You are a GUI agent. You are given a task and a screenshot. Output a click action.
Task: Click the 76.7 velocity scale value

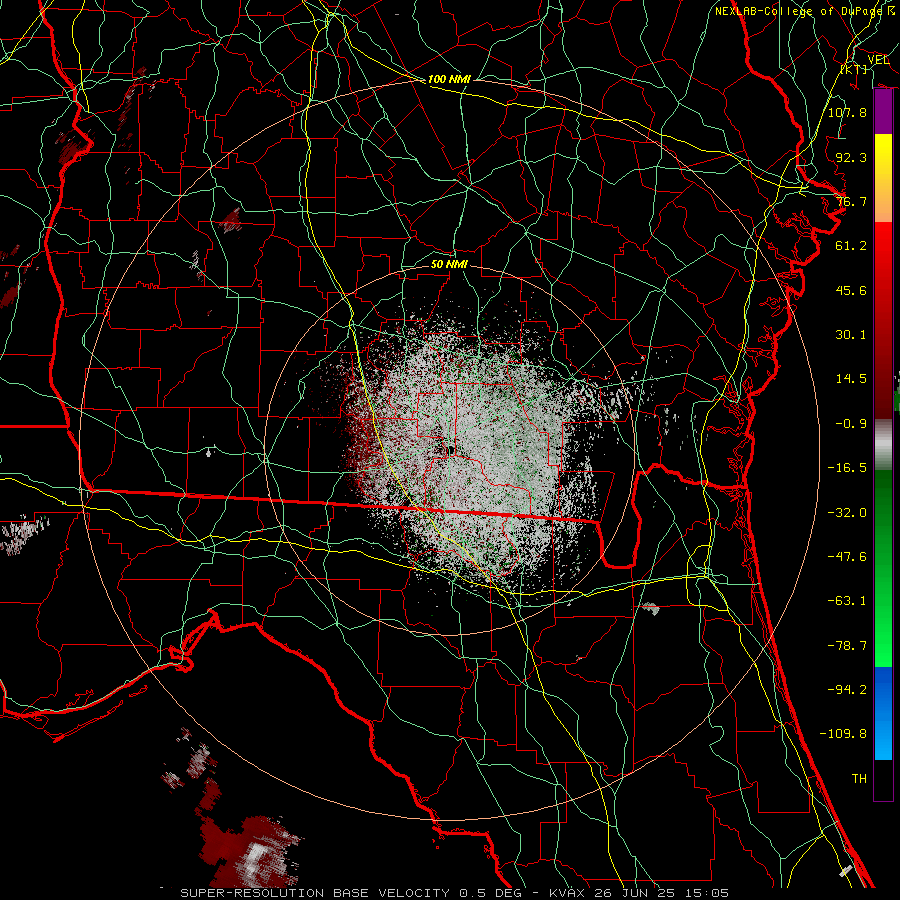(x=851, y=201)
